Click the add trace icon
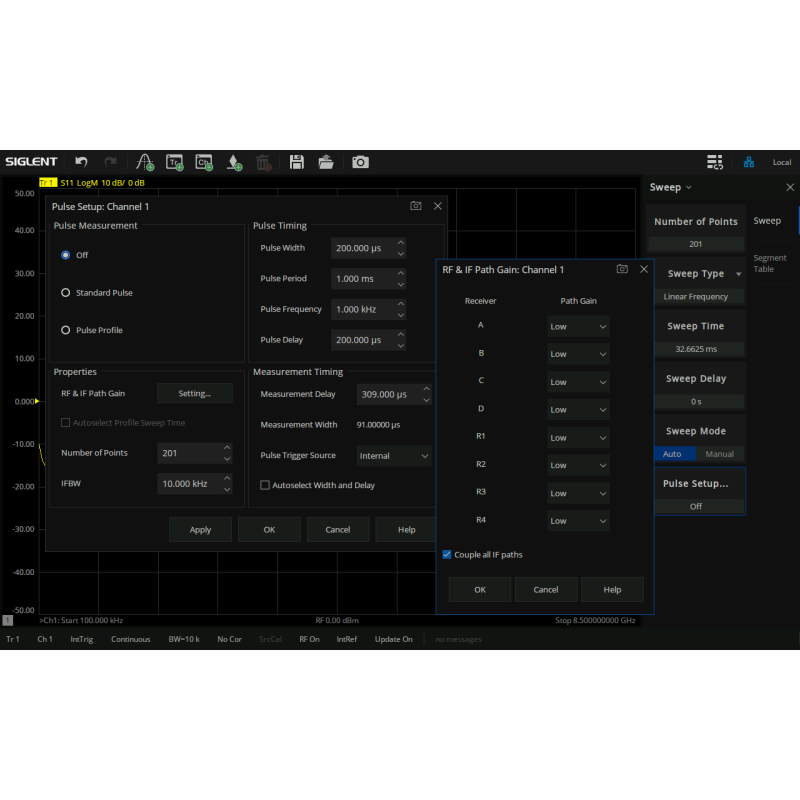This screenshot has width=800, height=800. (x=175, y=161)
